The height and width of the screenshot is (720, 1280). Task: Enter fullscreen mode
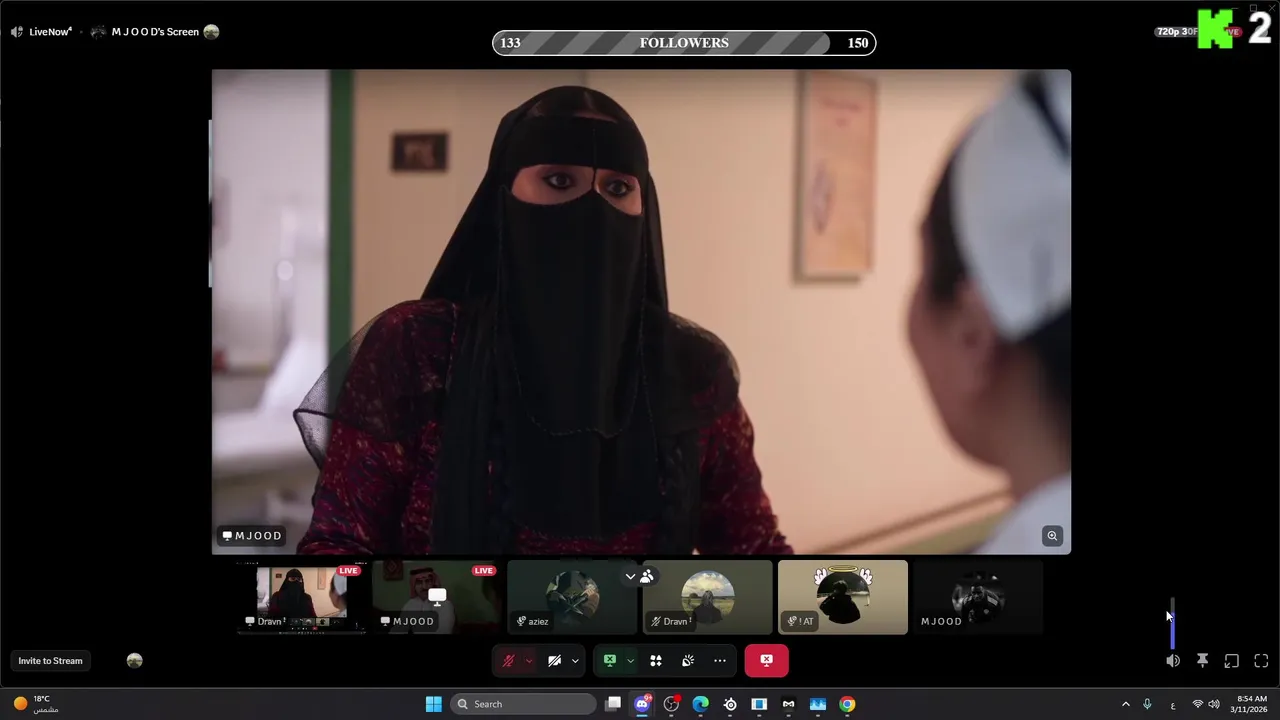click(x=1261, y=661)
